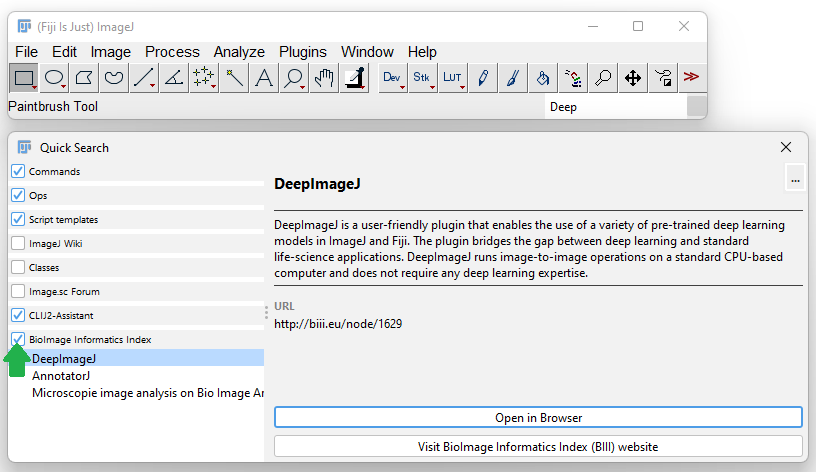Open the LUT lookup table menu

click(453, 78)
